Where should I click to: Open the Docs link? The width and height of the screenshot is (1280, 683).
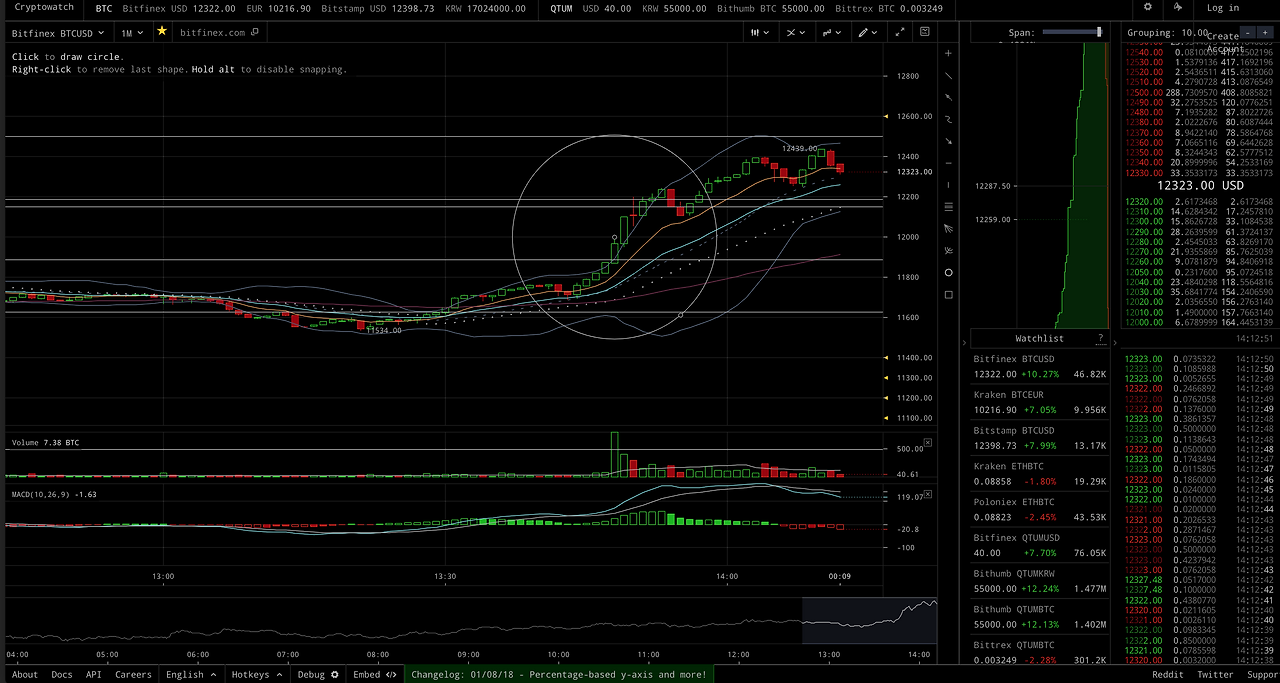tap(62, 674)
